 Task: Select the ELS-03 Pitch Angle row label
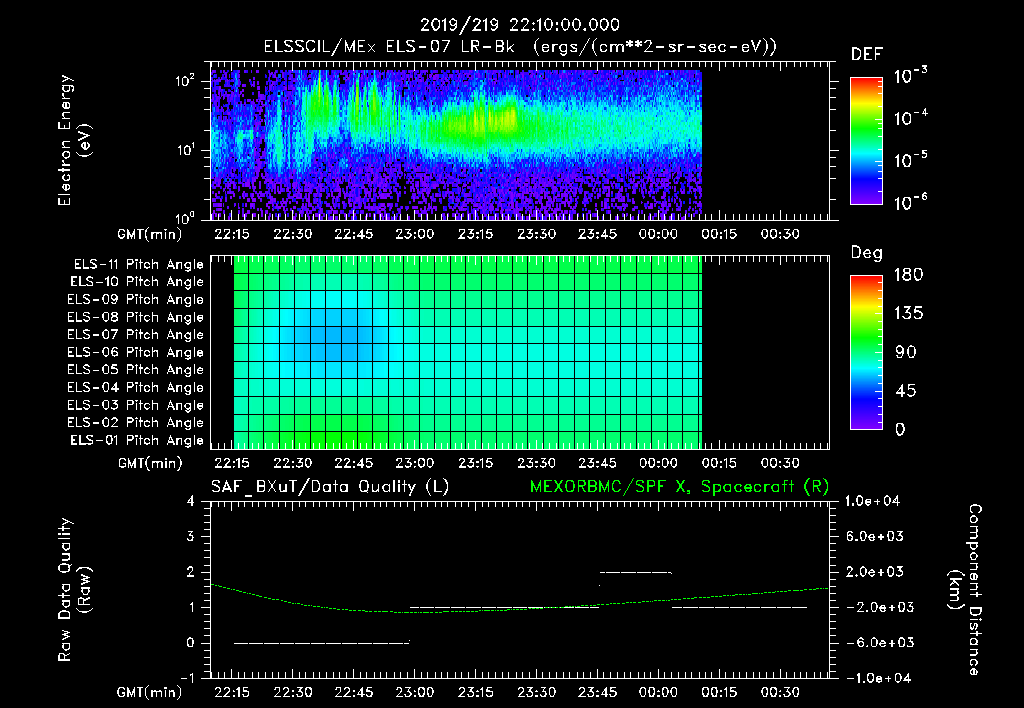click(135, 405)
